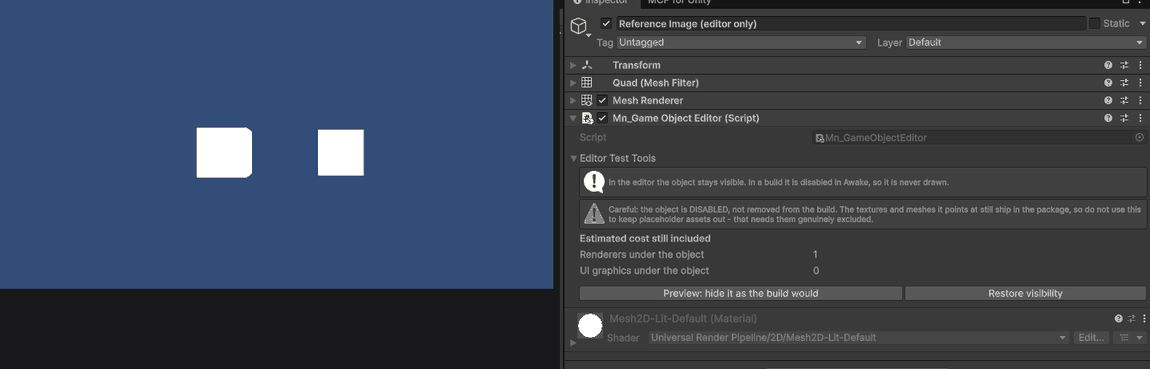The height and width of the screenshot is (369, 1150).
Task: Click the object picker circle for the Script field
Action: point(1139,137)
